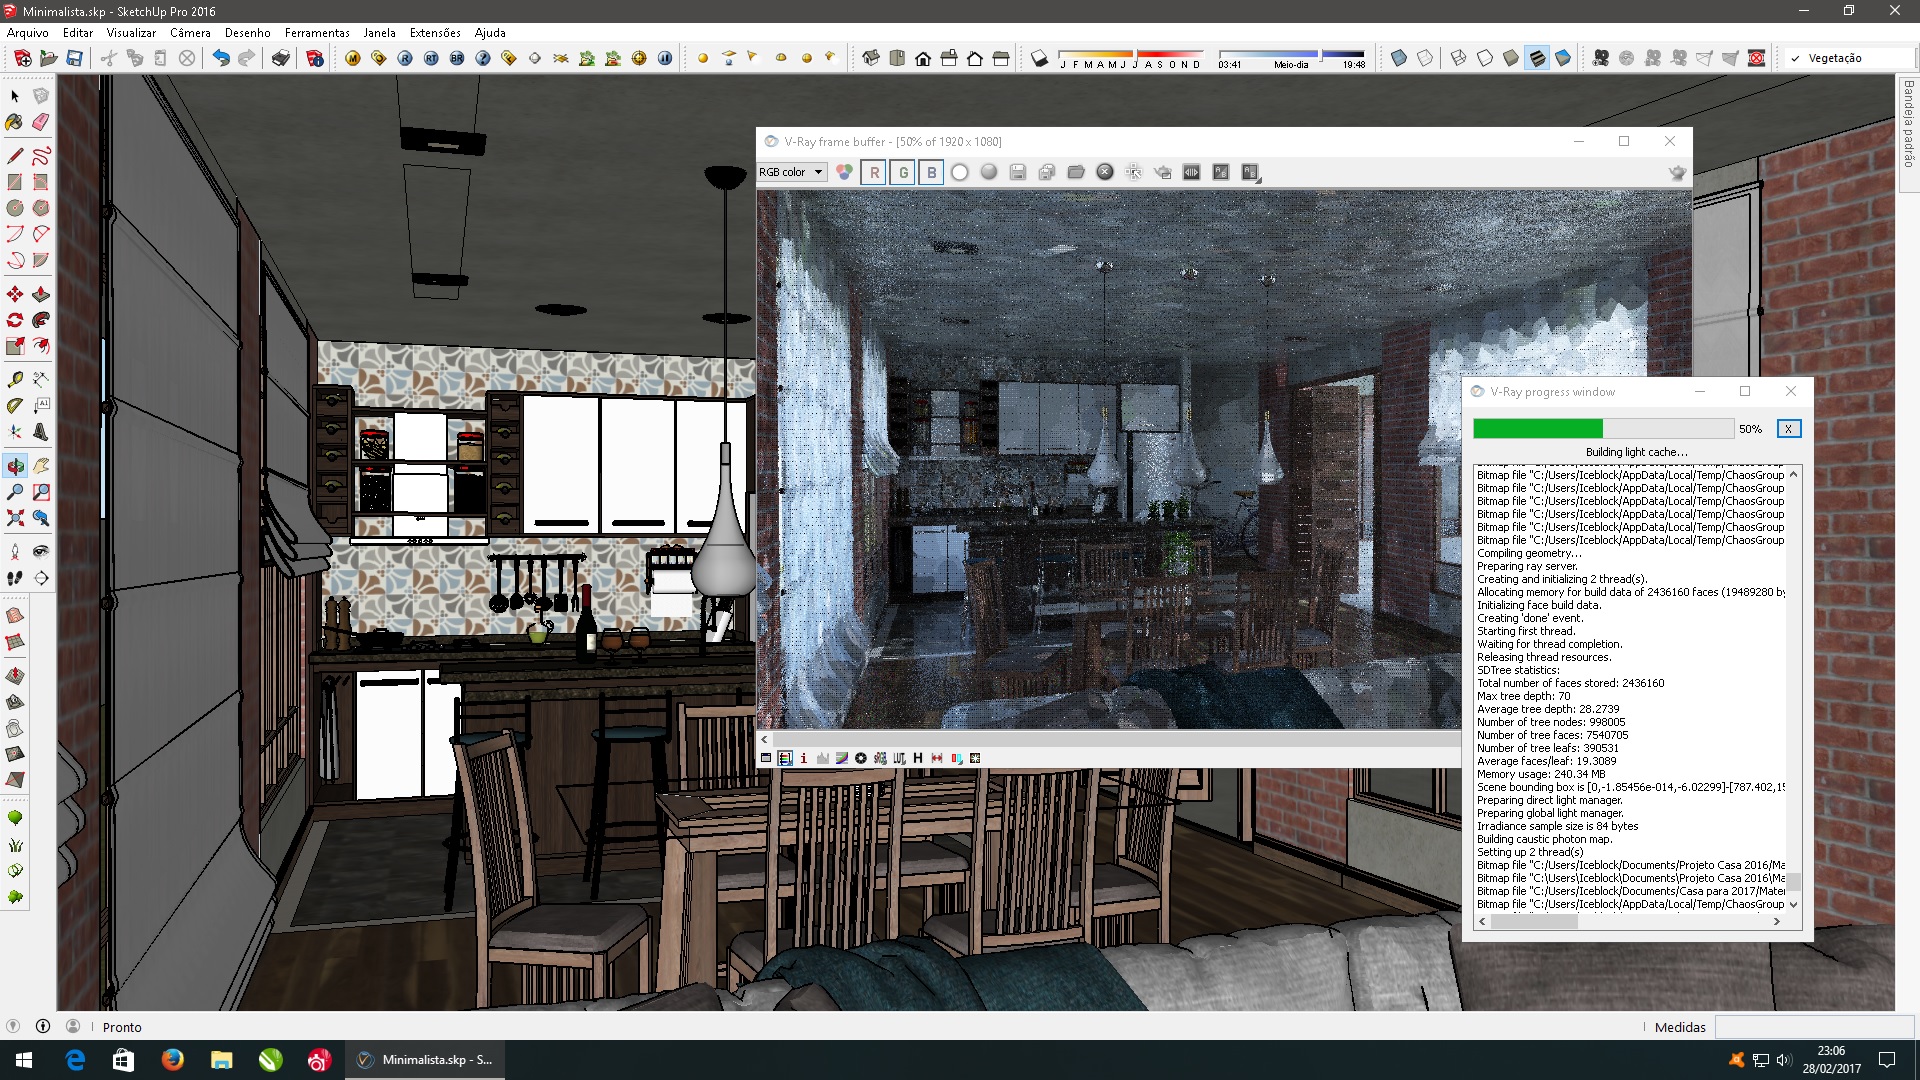
Task: Cancel render with progress X button
Action: 1788,429
